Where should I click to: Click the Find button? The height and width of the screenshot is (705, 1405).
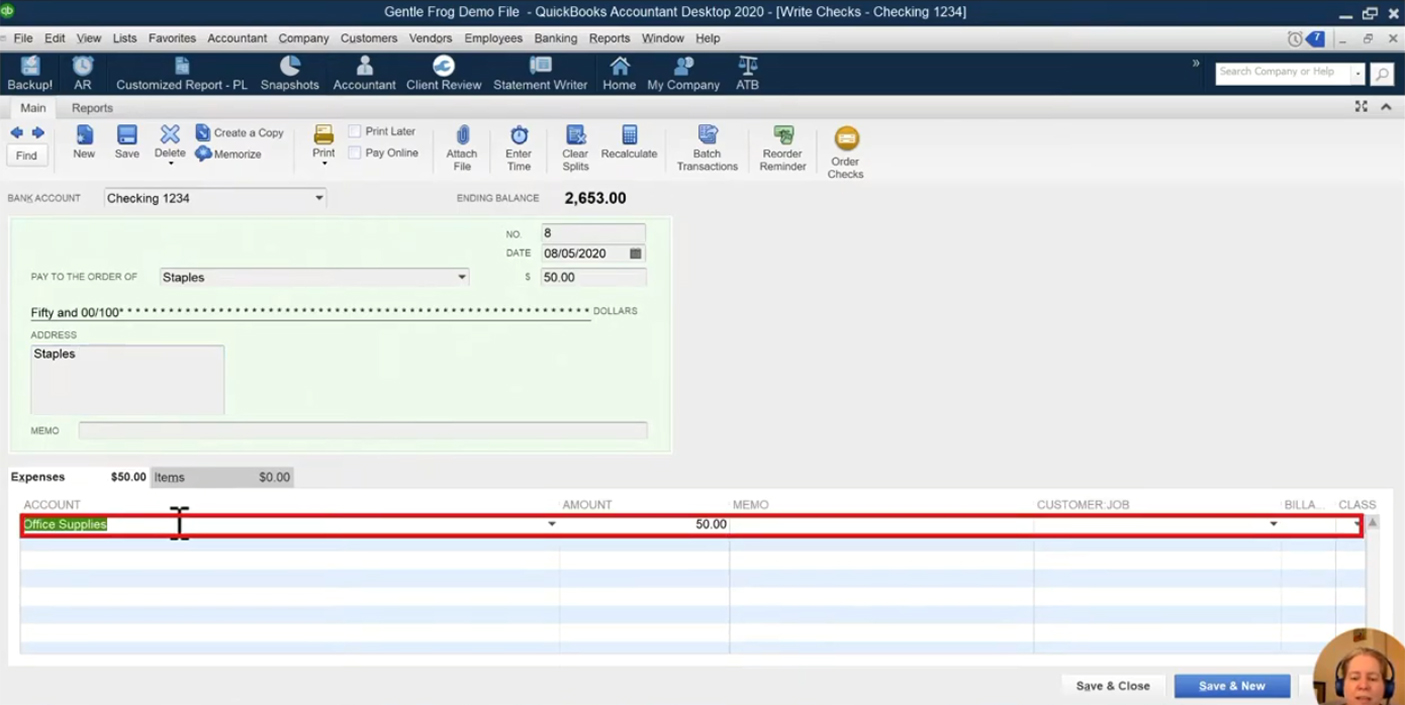point(26,155)
